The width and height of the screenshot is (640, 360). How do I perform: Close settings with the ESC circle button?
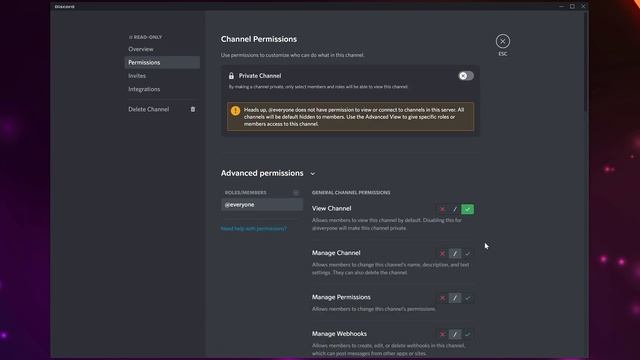pyautogui.click(x=502, y=41)
